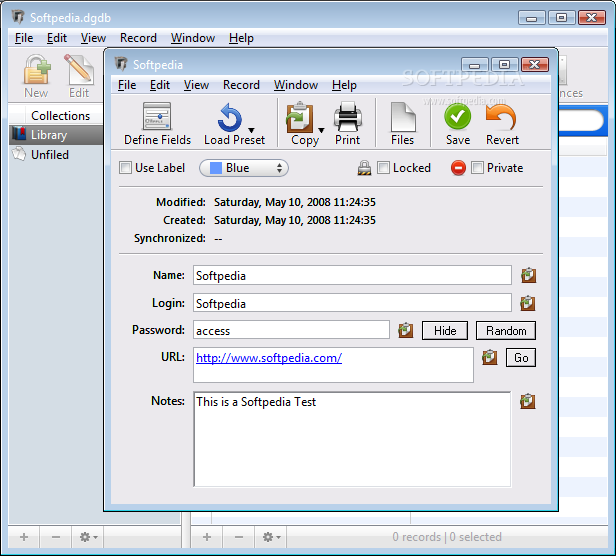Screen dimensions: 616x556
Task: Open View menu in the Softpedia record window
Action: 196,85
